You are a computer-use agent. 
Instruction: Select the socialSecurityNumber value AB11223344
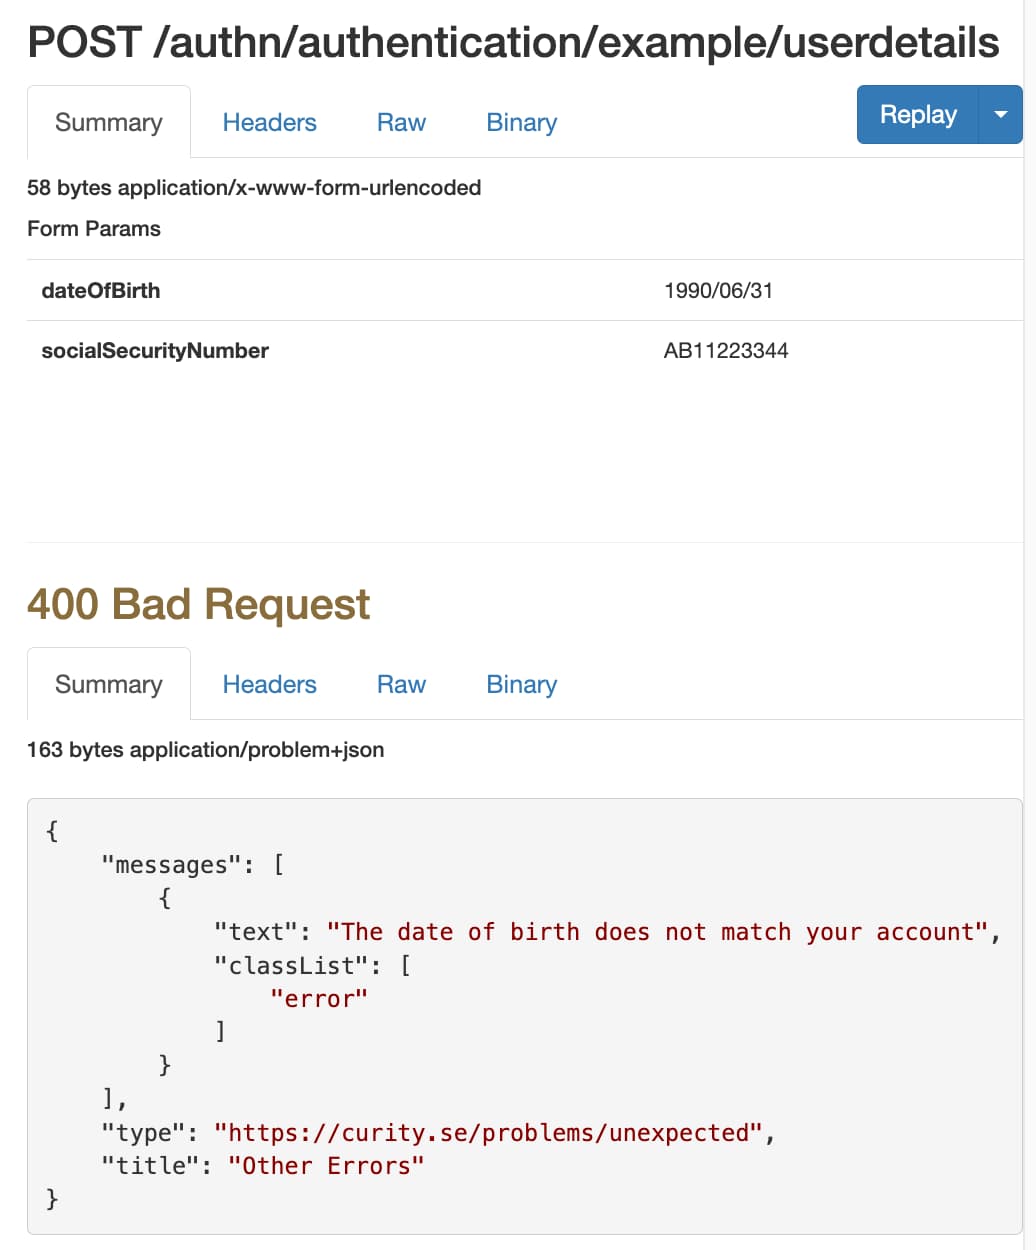tap(726, 350)
